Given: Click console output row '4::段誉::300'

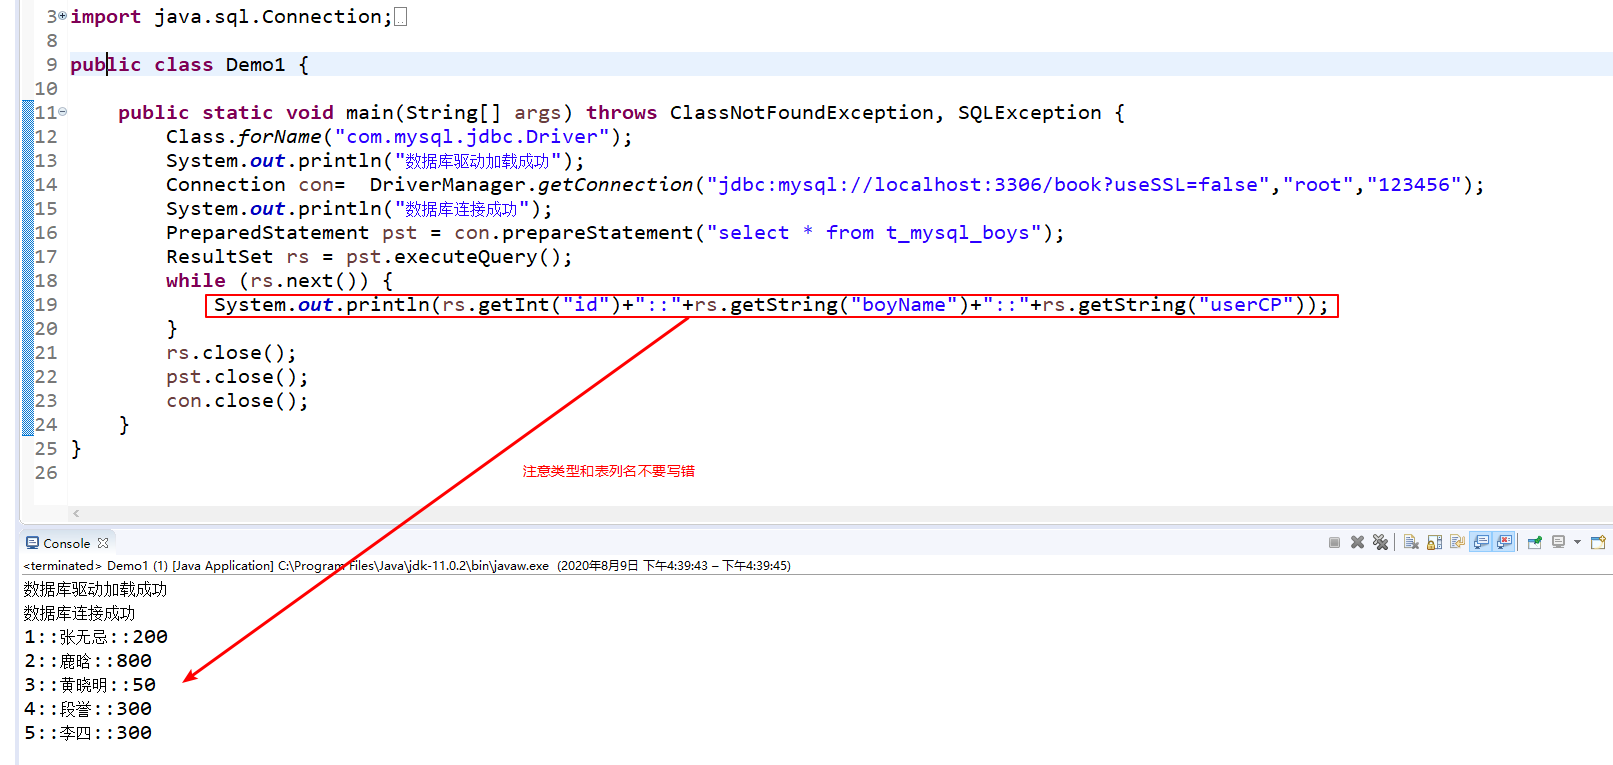Looking at the screenshot, I should coord(88,709).
